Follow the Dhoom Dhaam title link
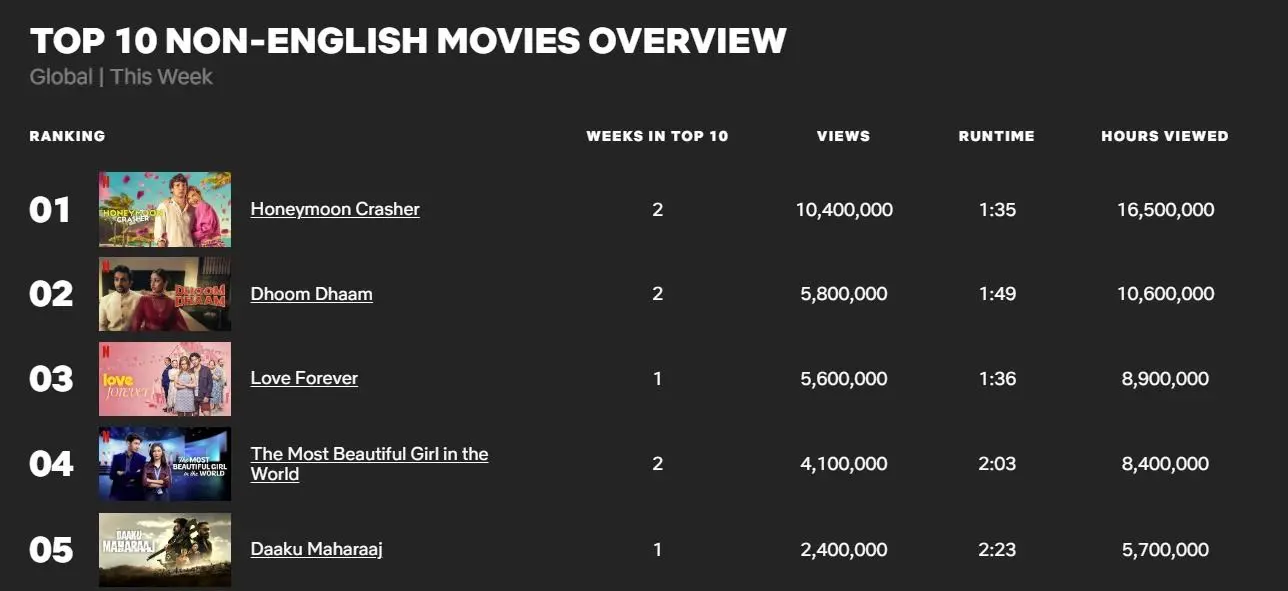The image size is (1288, 591). (311, 294)
